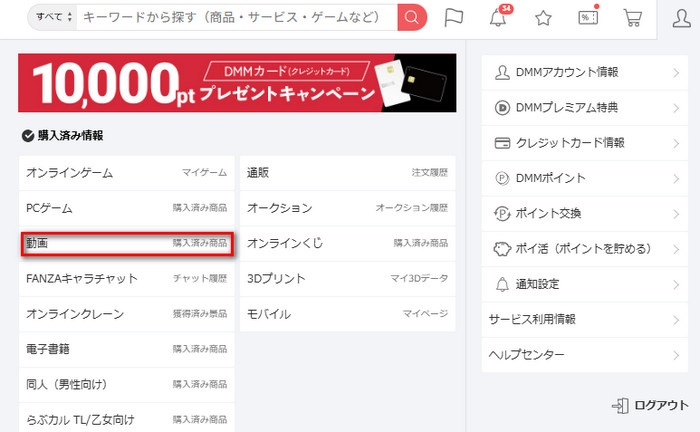Open 通販 order history row
700x432 pixels.
[x=348, y=173]
